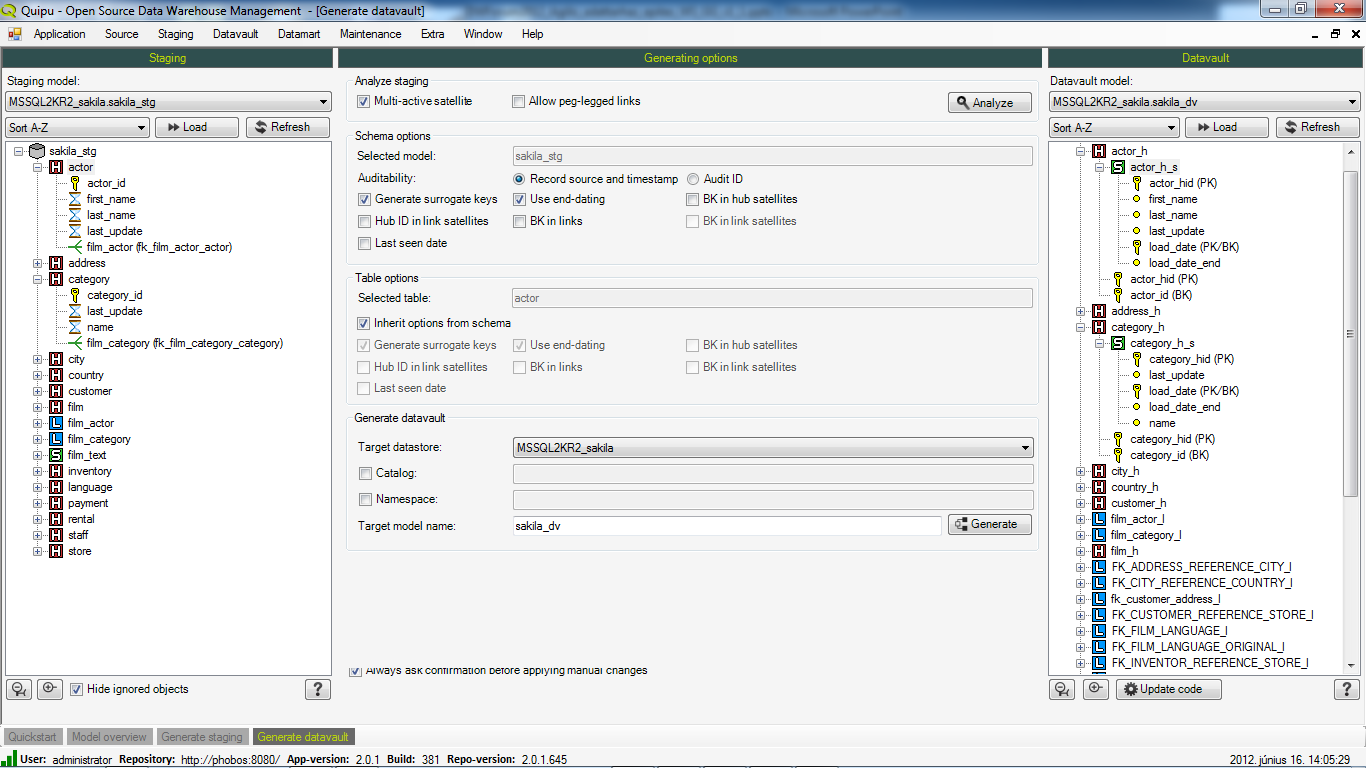Click the key icon beside actor_hid (PK) under actor_h_s
Viewport: 1366px width, 768px height.
coord(1137,183)
